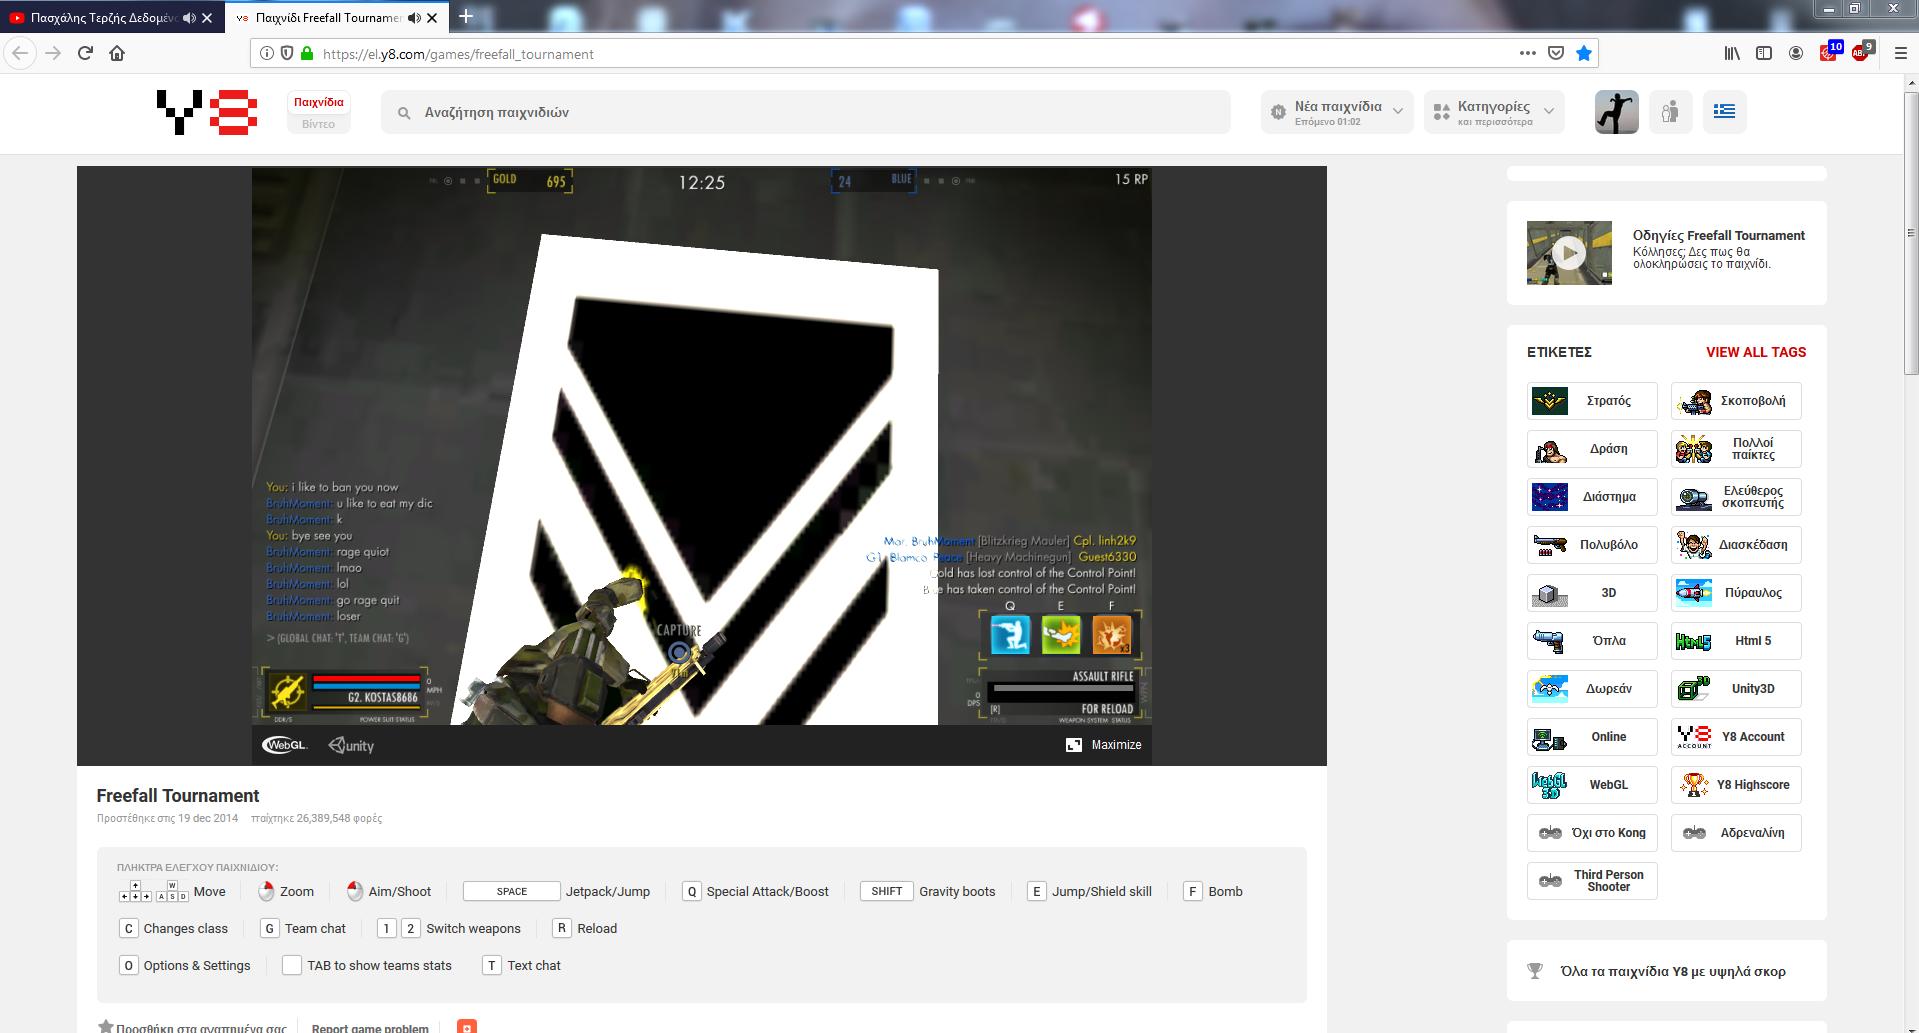Open the Πολλοί παίκτες tag
The width and height of the screenshot is (1919, 1033).
tap(1736, 449)
